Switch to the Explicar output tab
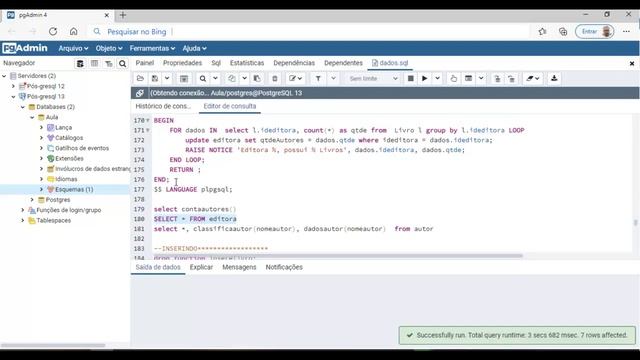This screenshot has width=640, height=360. click(x=201, y=267)
